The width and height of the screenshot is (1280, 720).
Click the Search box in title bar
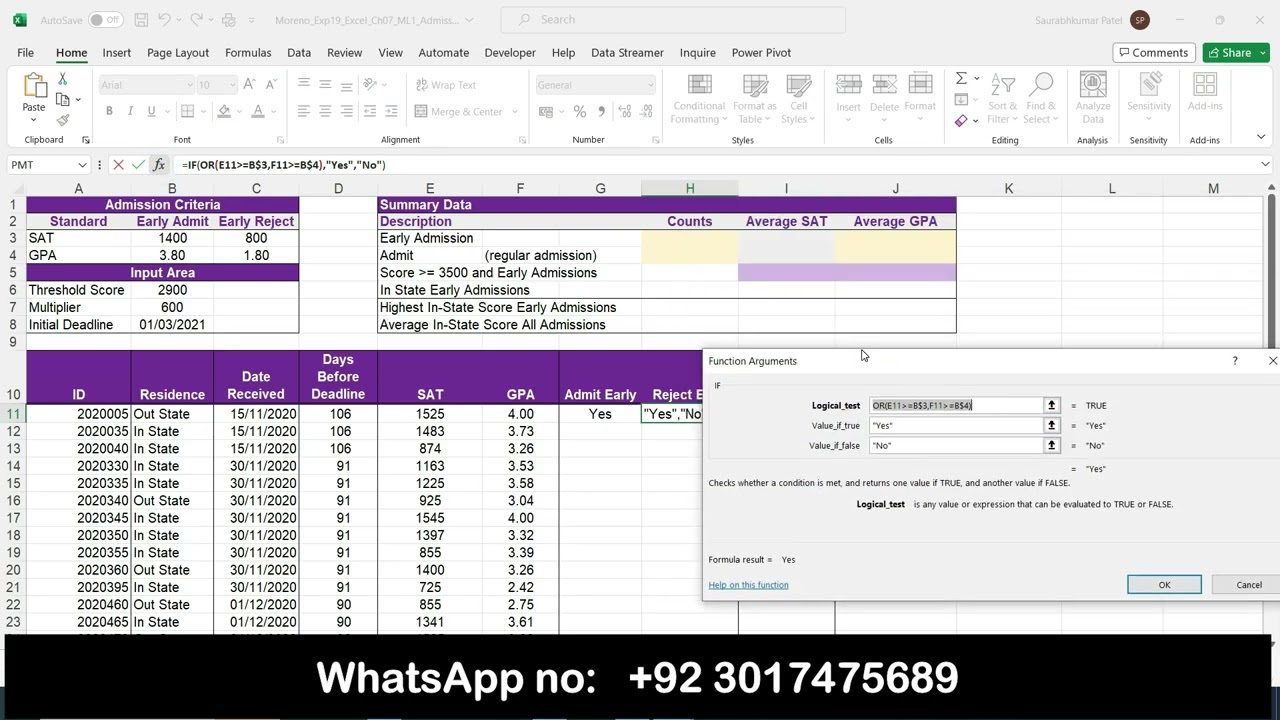[x=673, y=20]
